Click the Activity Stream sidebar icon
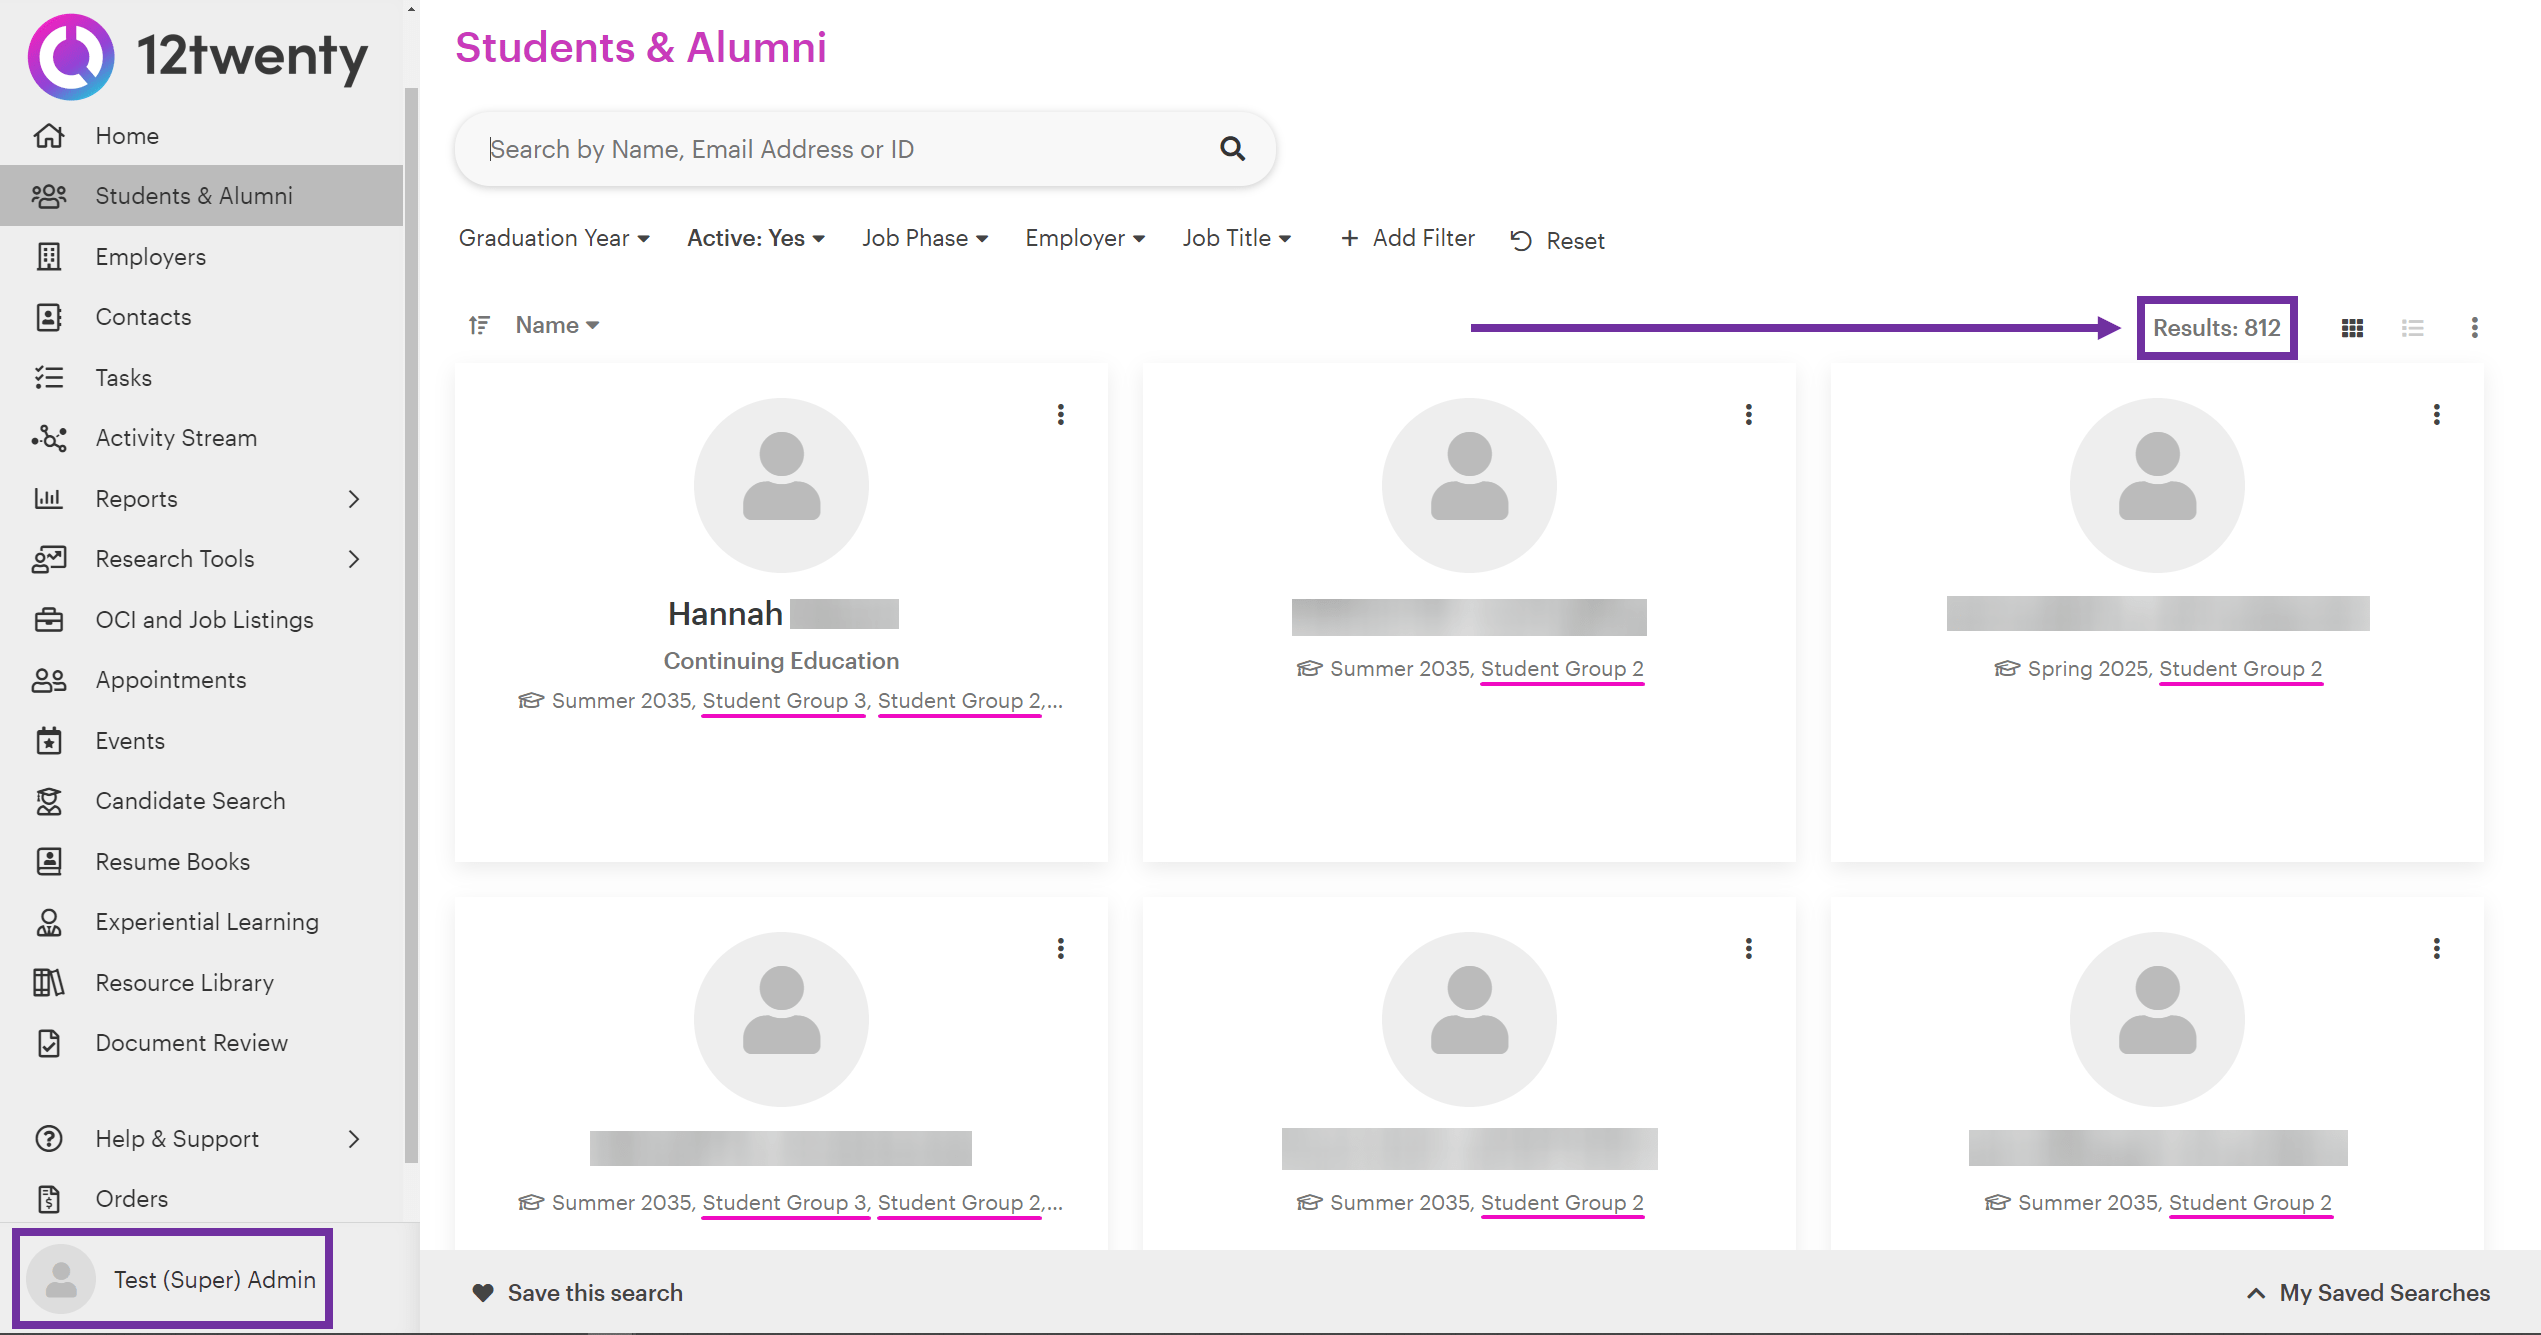The image size is (2541, 1335). coord(48,438)
